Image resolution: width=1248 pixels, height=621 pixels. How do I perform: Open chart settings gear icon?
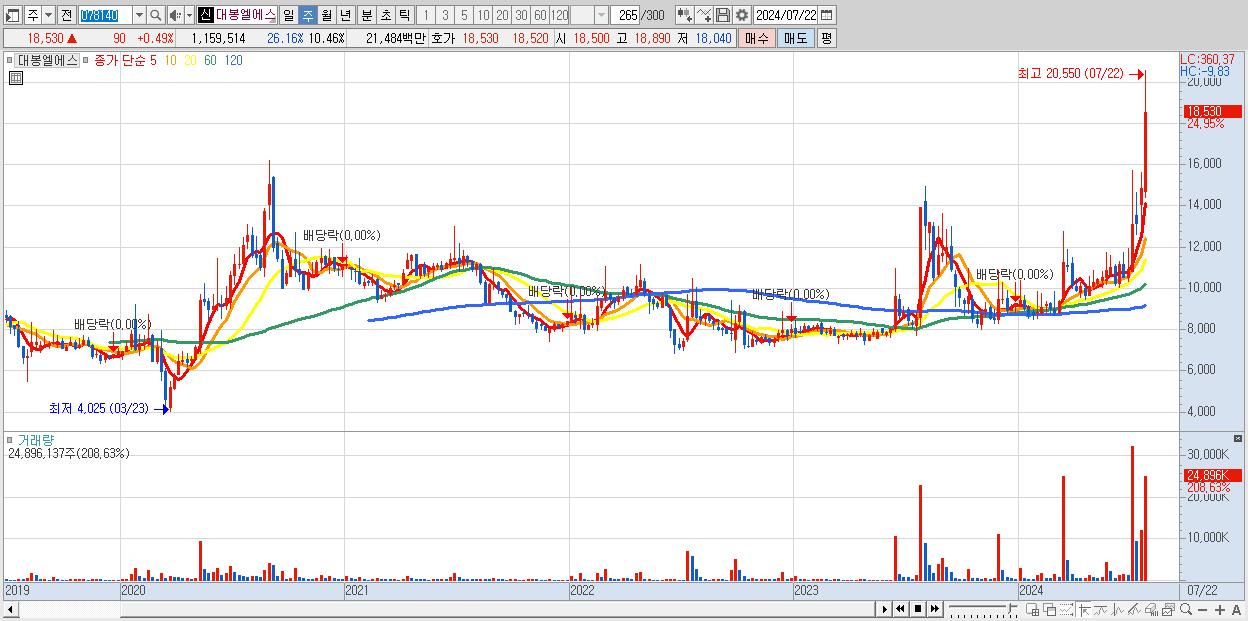tap(741, 15)
